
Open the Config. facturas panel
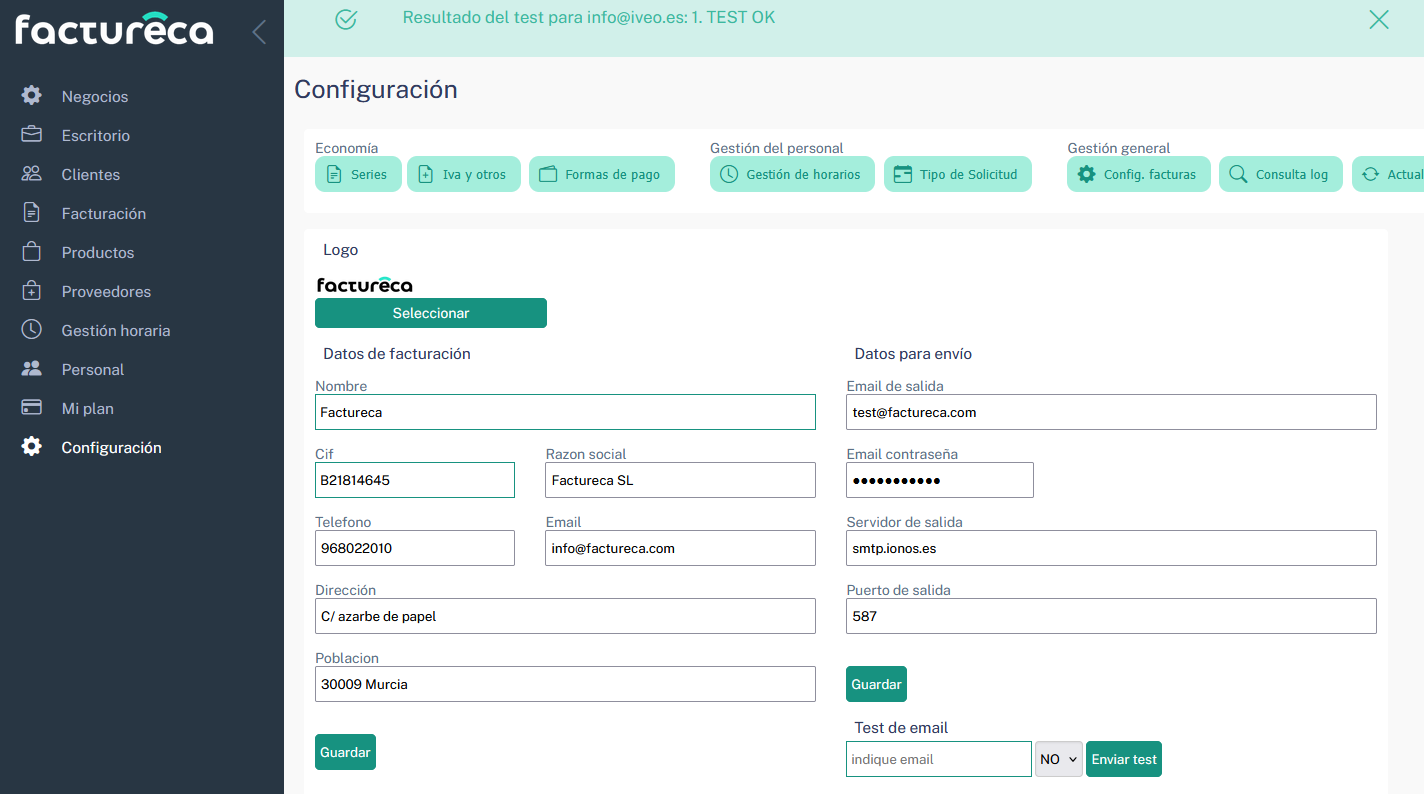coord(1138,174)
